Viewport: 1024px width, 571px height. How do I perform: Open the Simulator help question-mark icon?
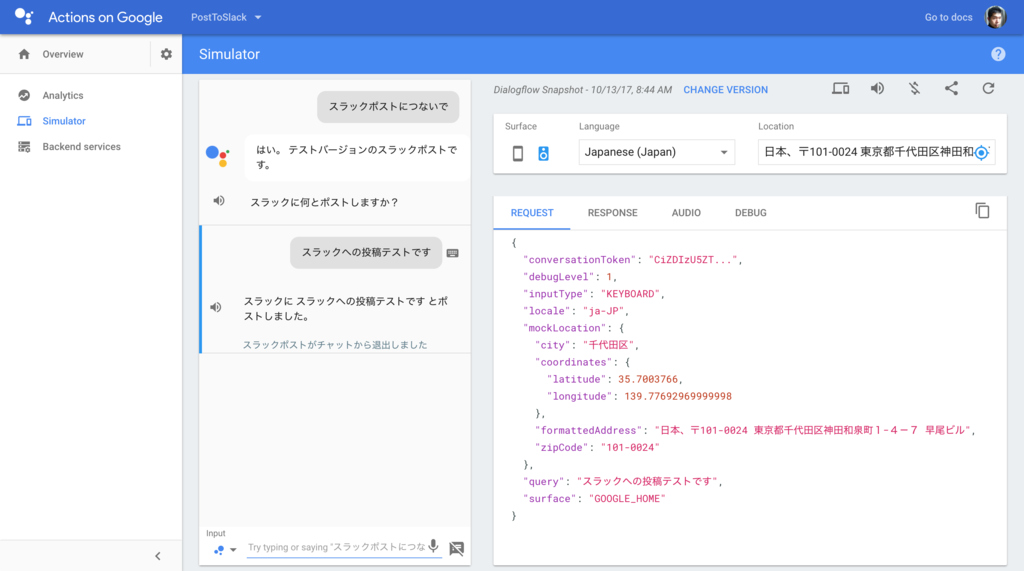click(998, 54)
